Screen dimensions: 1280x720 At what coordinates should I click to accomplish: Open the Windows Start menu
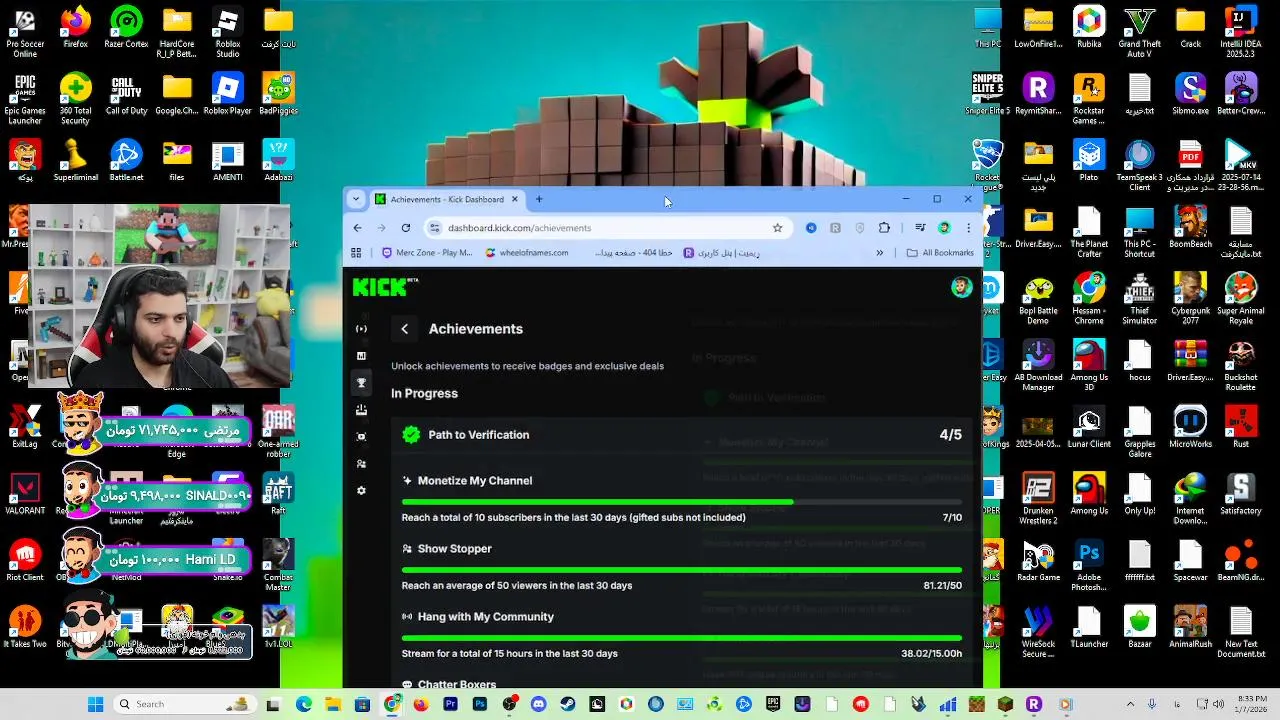[x=95, y=704]
